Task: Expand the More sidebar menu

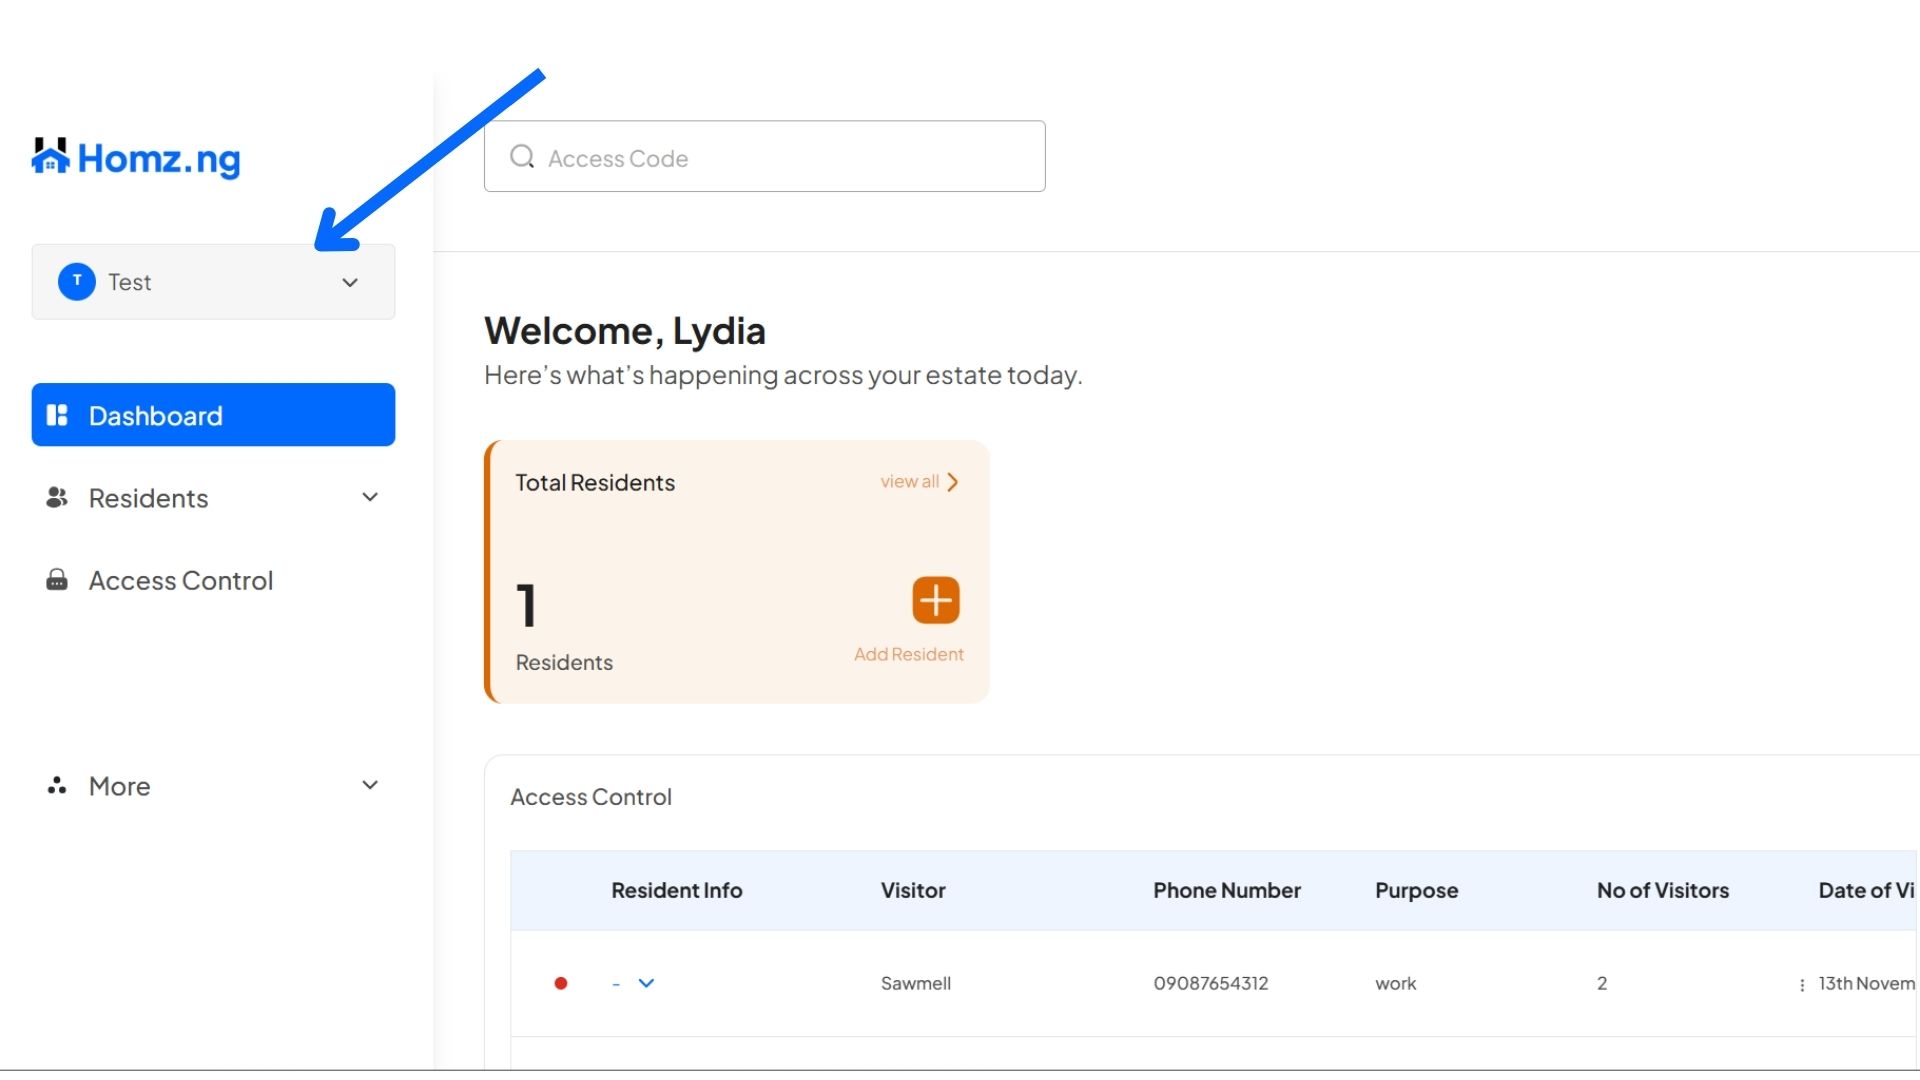Action: click(x=369, y=786)
